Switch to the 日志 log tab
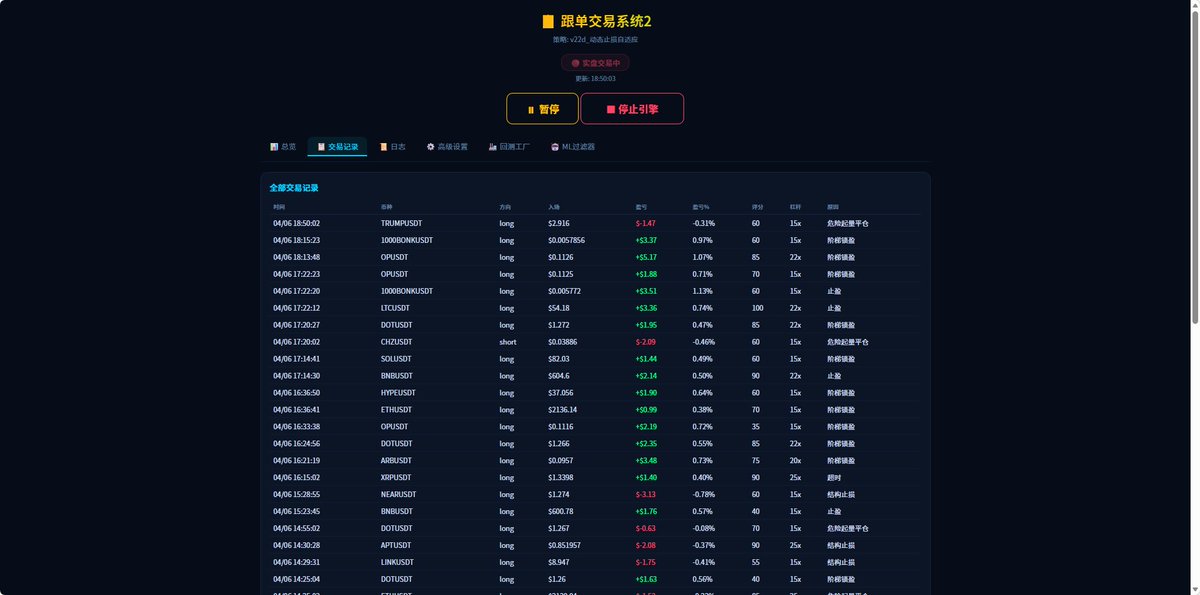1200x595 pixels. pyautogui.click(x=392, y=147)
